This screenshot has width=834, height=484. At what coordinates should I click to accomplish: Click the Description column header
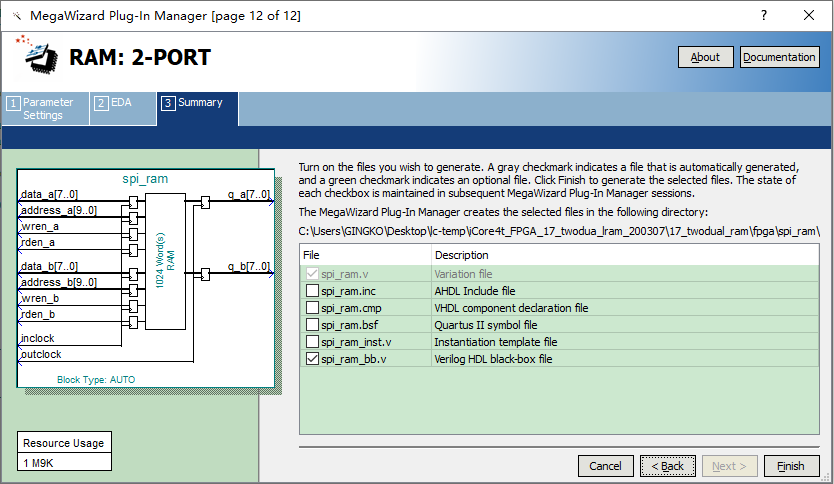tap(625, 255)
